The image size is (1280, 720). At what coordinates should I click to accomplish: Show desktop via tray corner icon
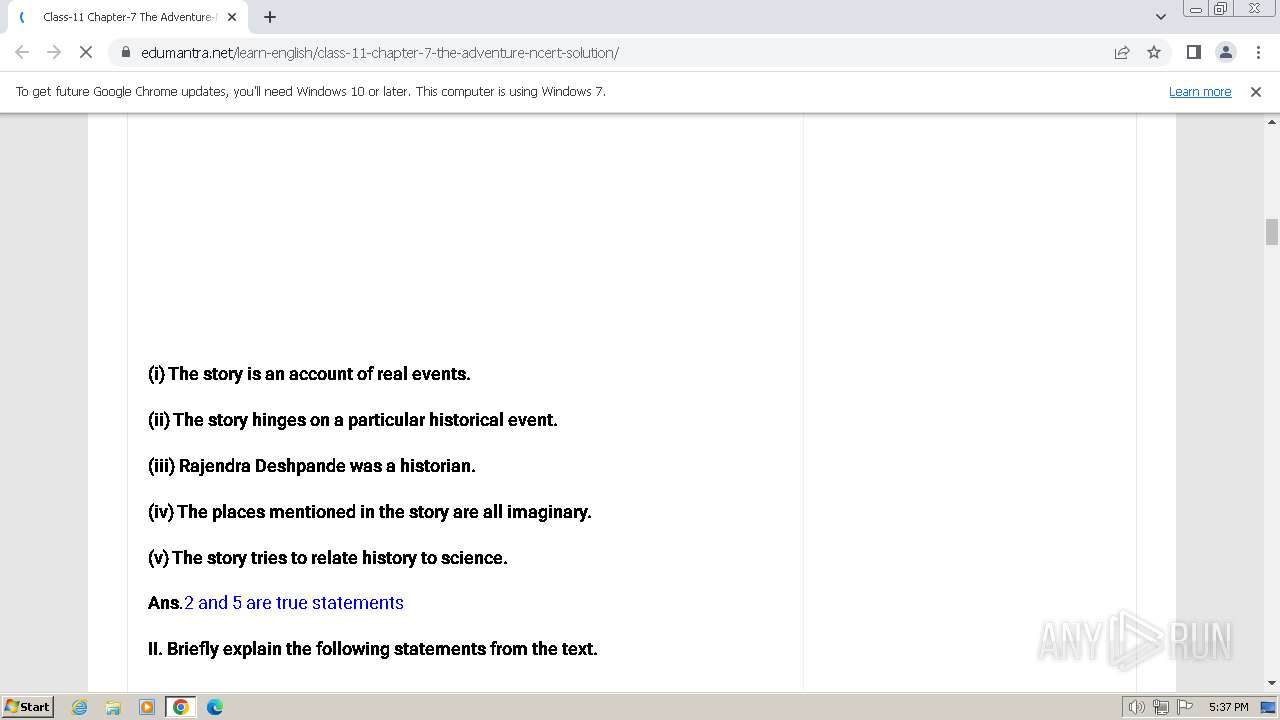click(1269, 707)
